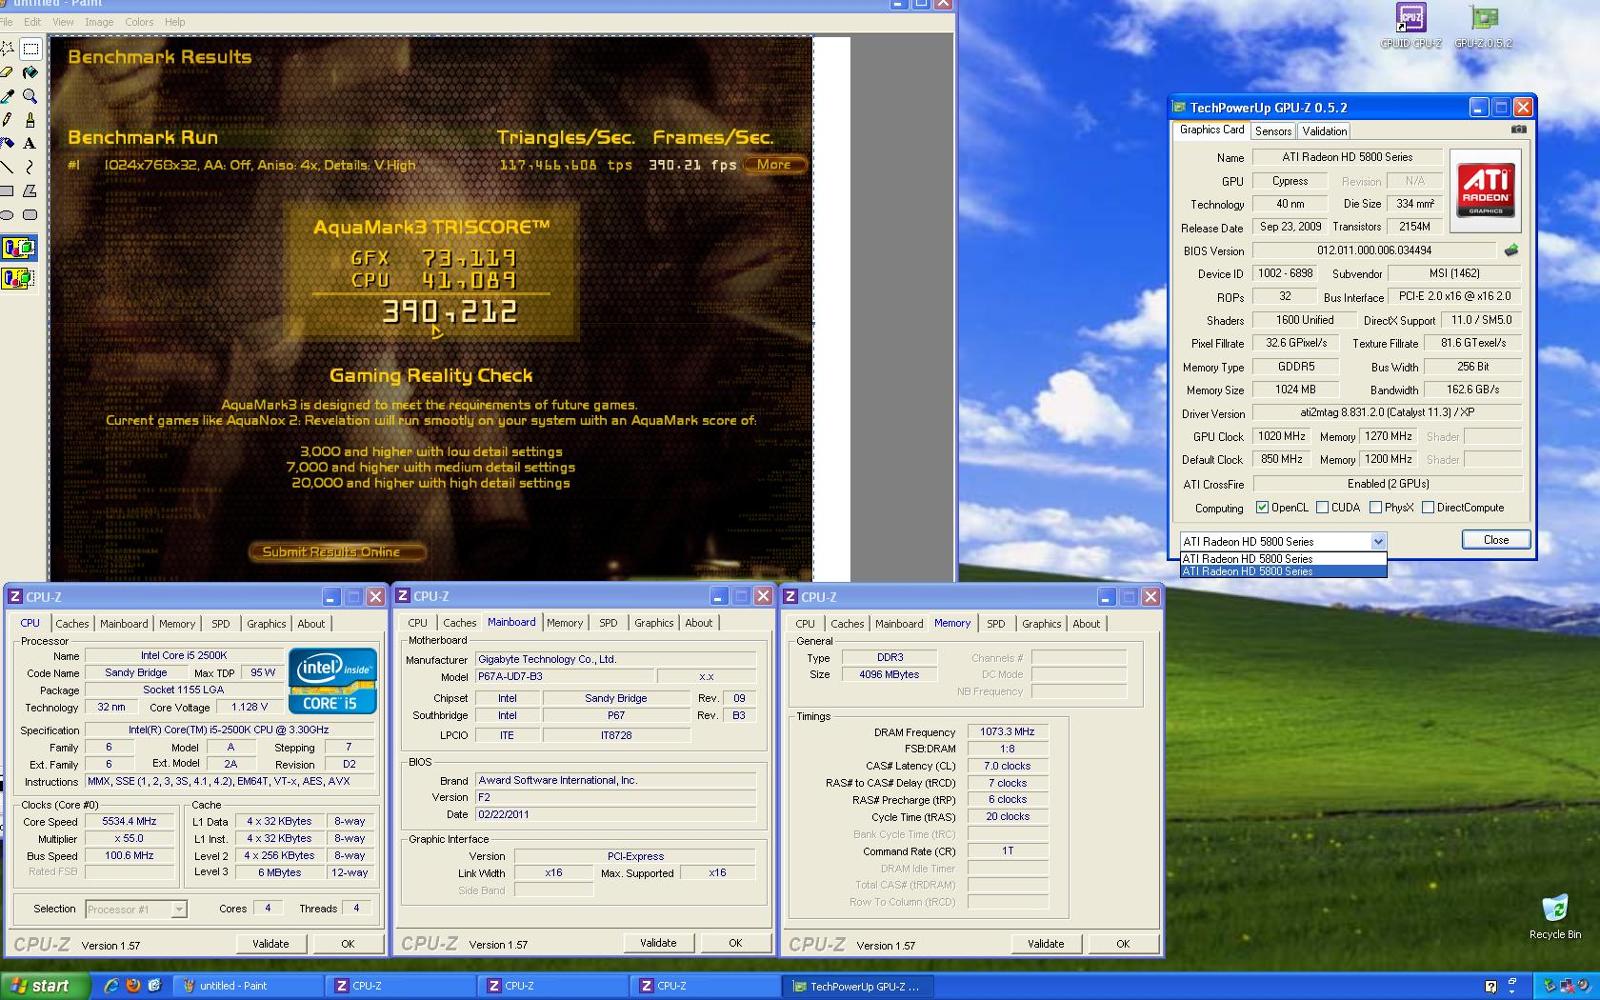Toggle the CUDA checkbox in GPU-Z

tap(1322, 508)
